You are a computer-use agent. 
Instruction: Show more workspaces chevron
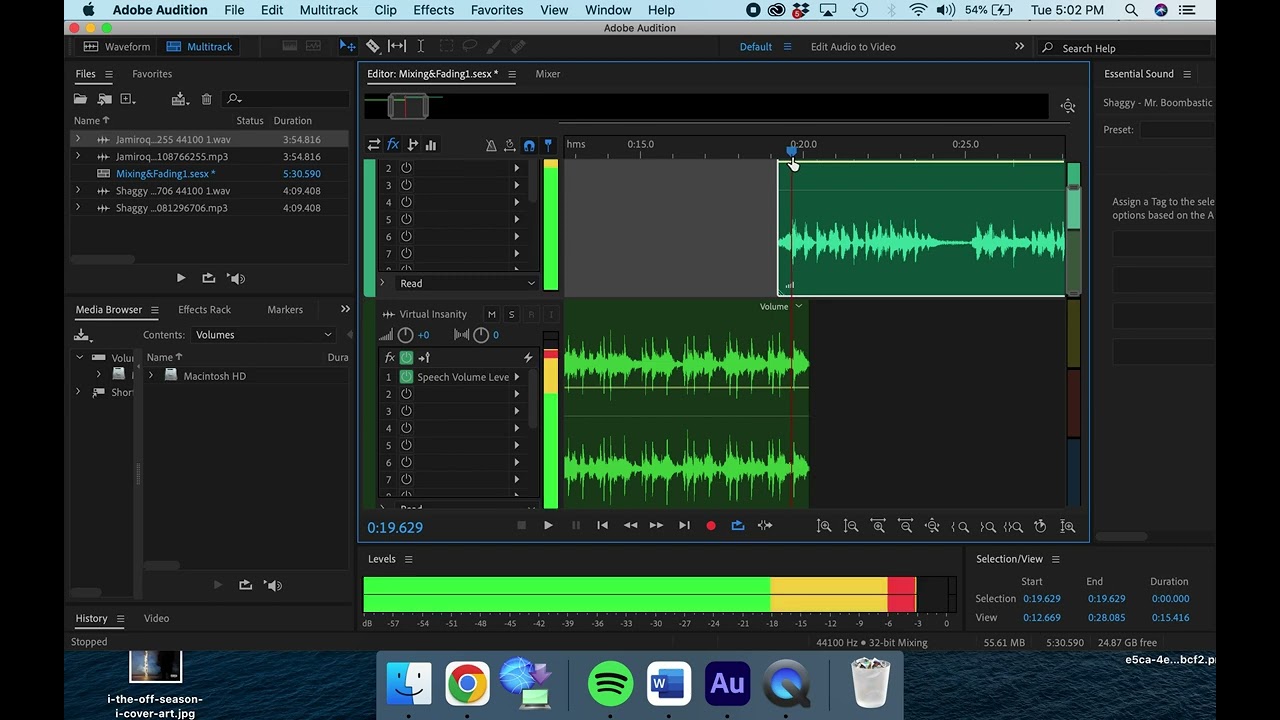[1019, 47]
